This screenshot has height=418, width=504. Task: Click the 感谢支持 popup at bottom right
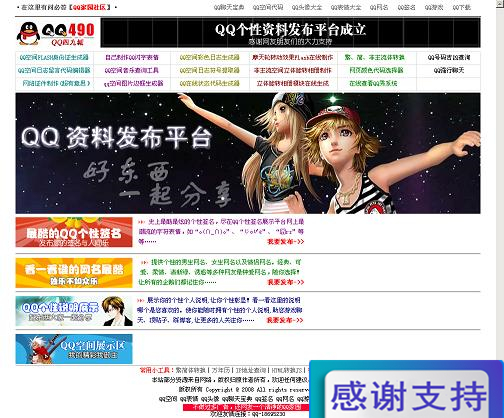pos(406,389)
